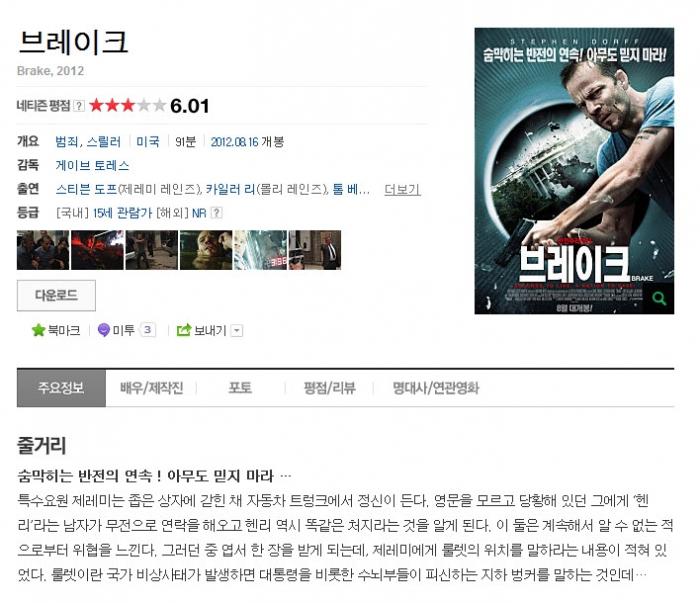700x603 pixels.
Task: Open the 평점/리뷰 tab
Action: [x=329, y=388]
